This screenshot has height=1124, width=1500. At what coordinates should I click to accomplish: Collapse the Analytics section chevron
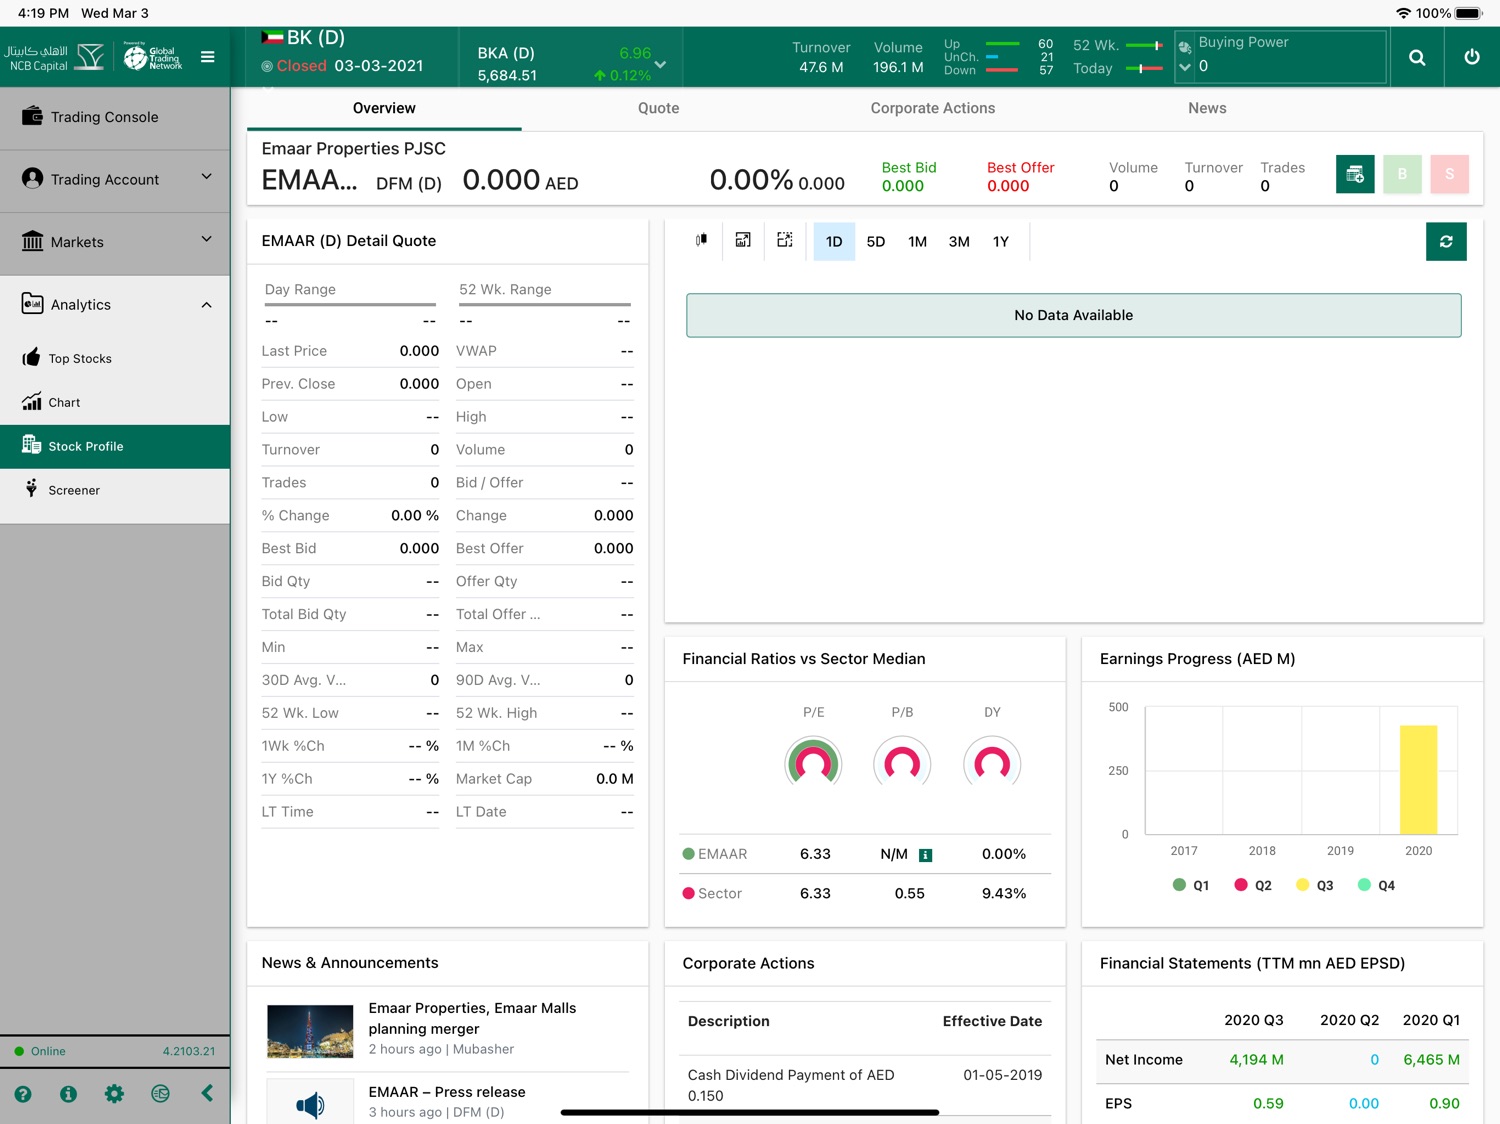click(x=206, y=305)
